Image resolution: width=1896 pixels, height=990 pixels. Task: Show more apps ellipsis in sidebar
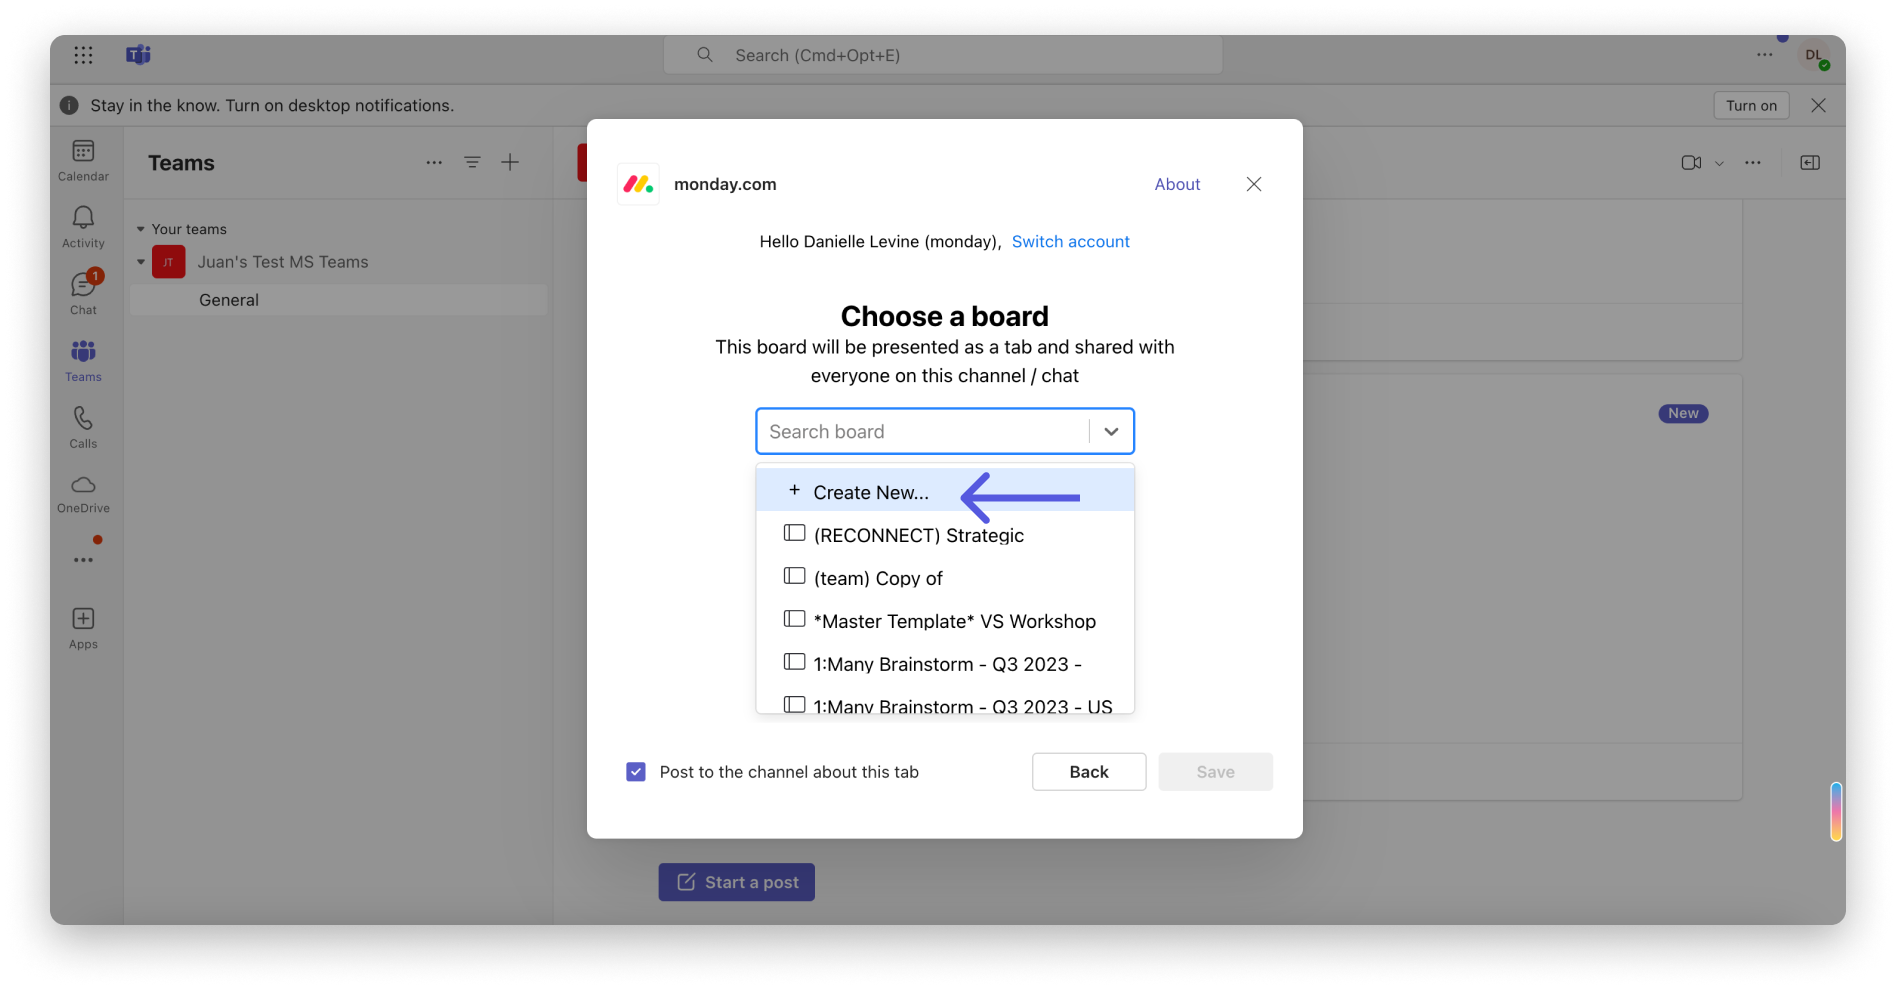point(84,560)
